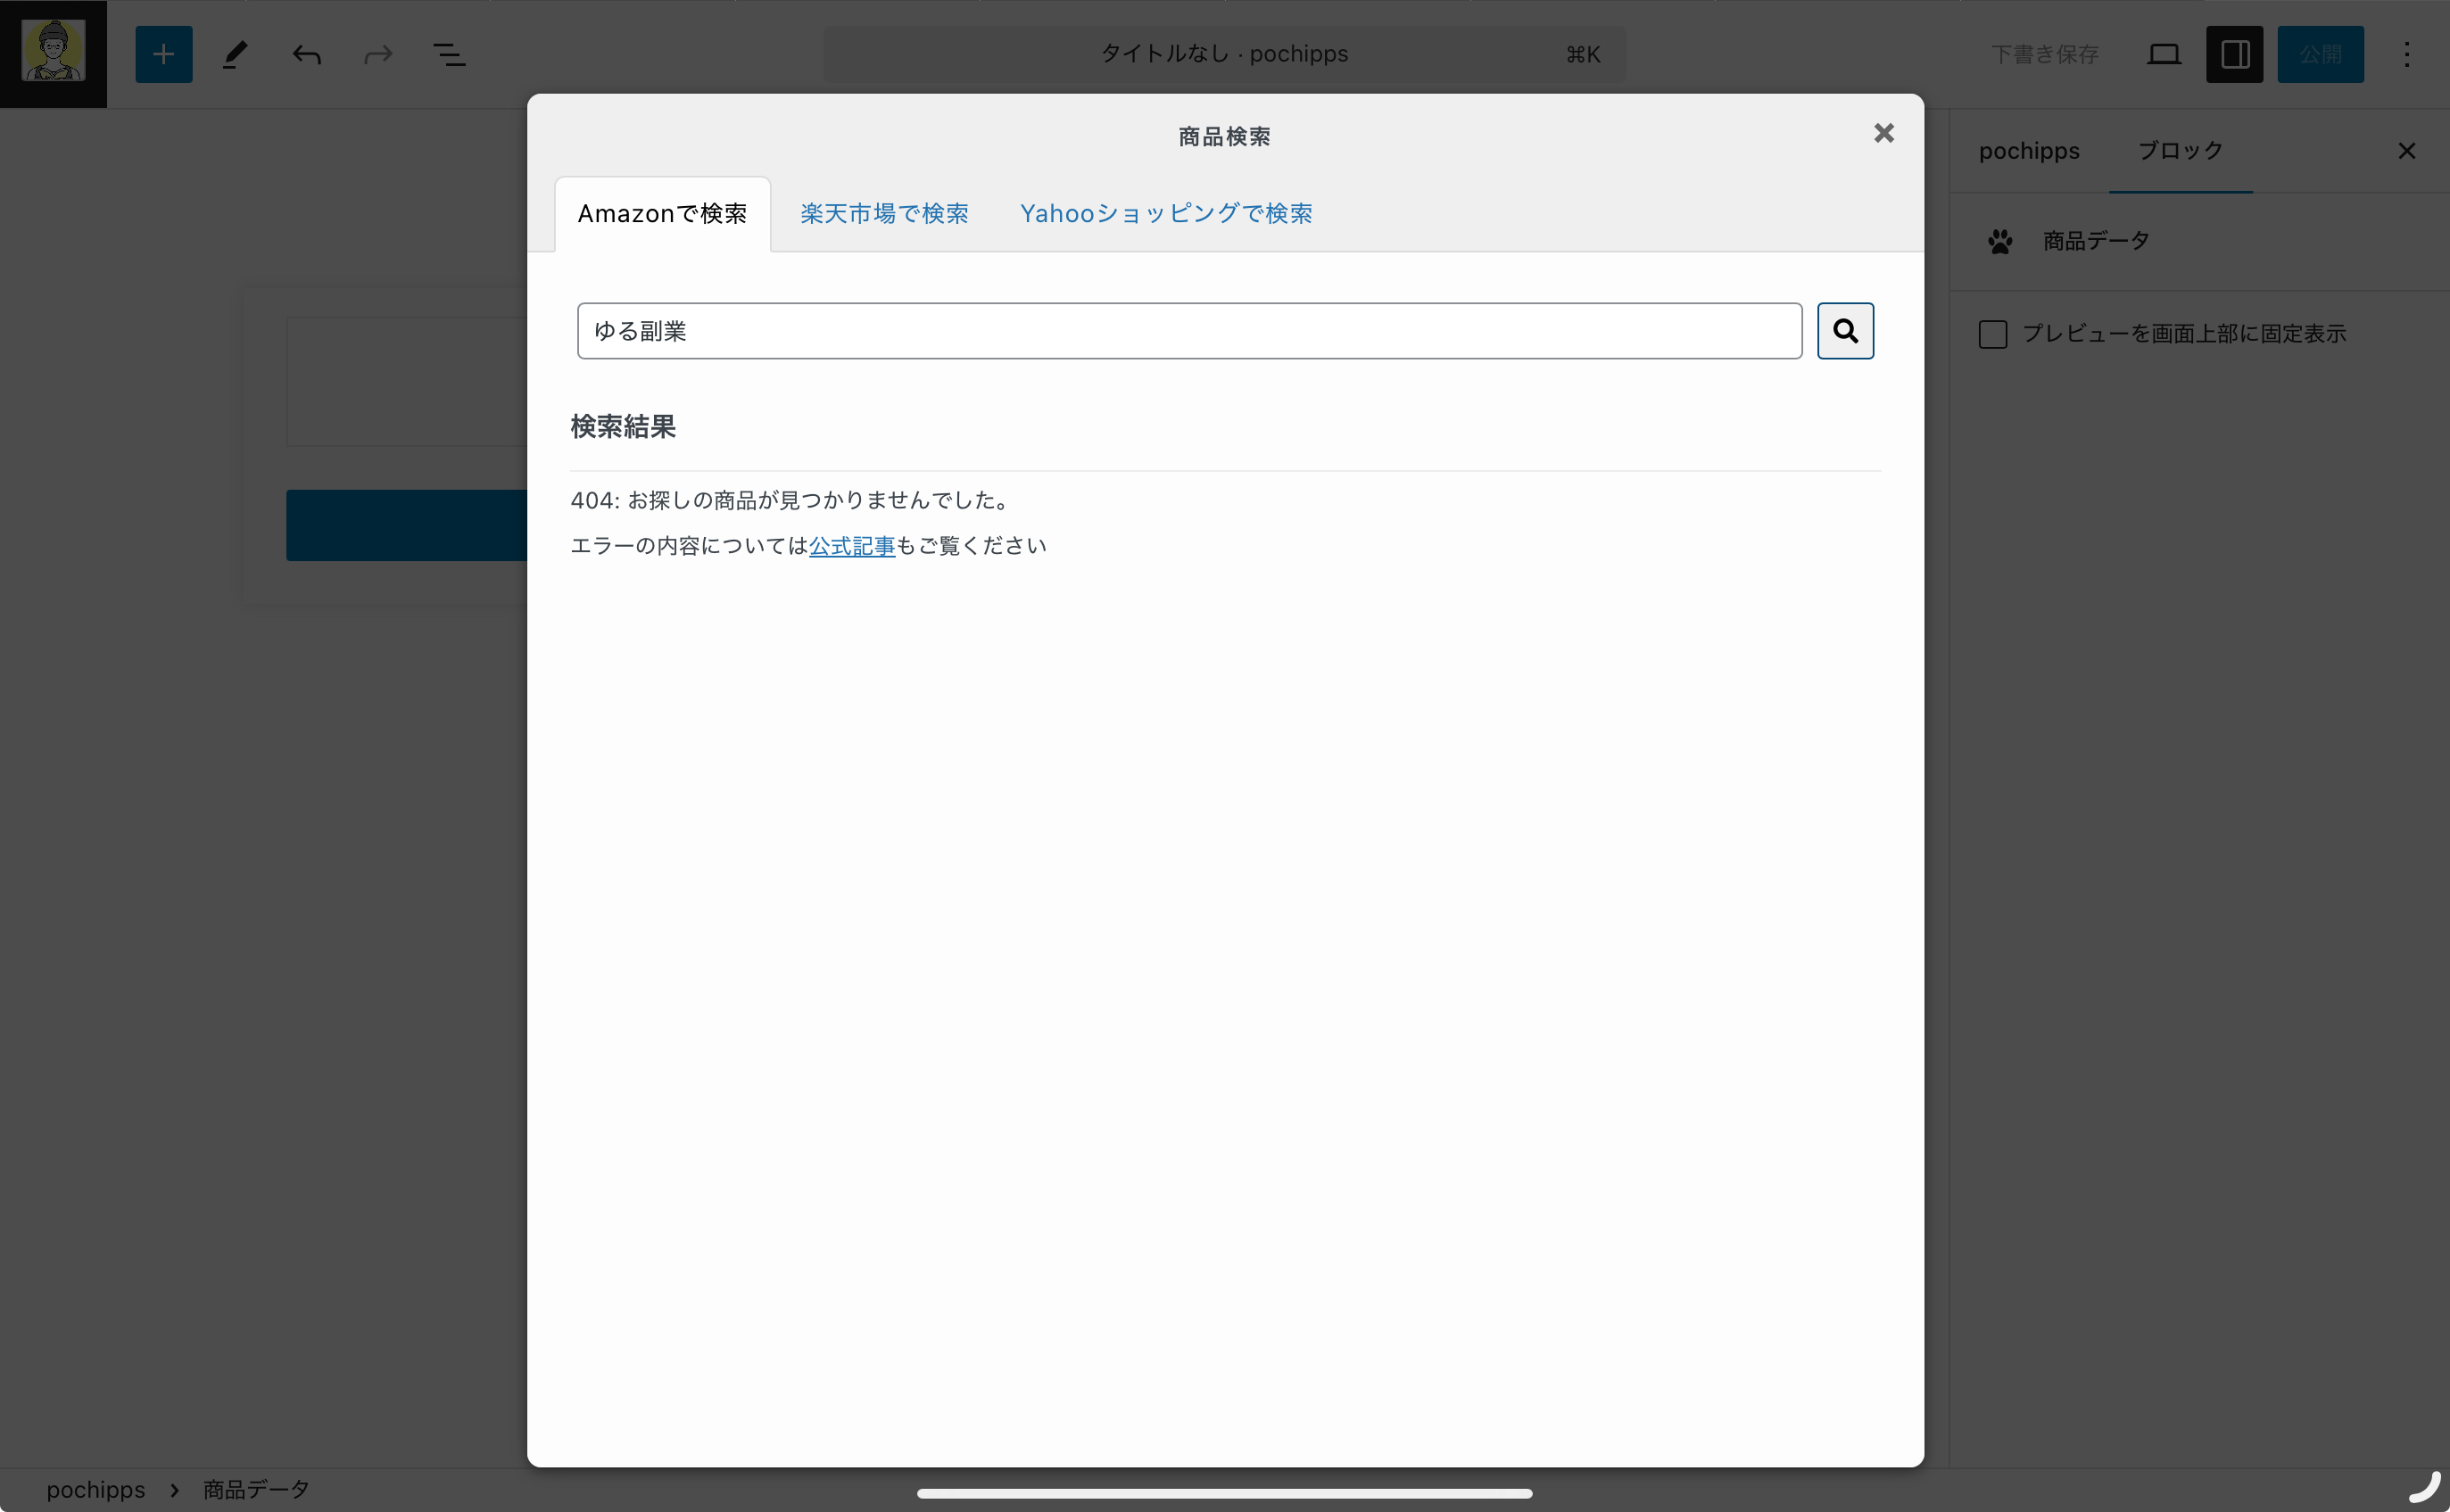
Task: Click the 公開 publish button
Action: (2320, 54)
